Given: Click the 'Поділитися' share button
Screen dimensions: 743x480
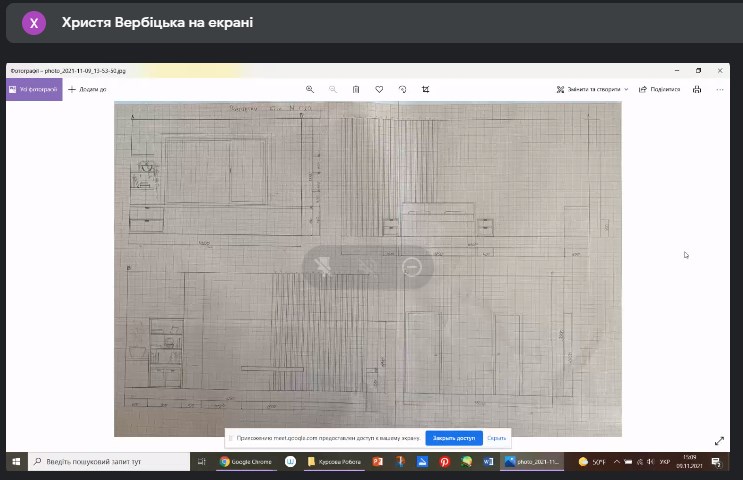Looking at the screenshot, I should click(x=659, y=89).
